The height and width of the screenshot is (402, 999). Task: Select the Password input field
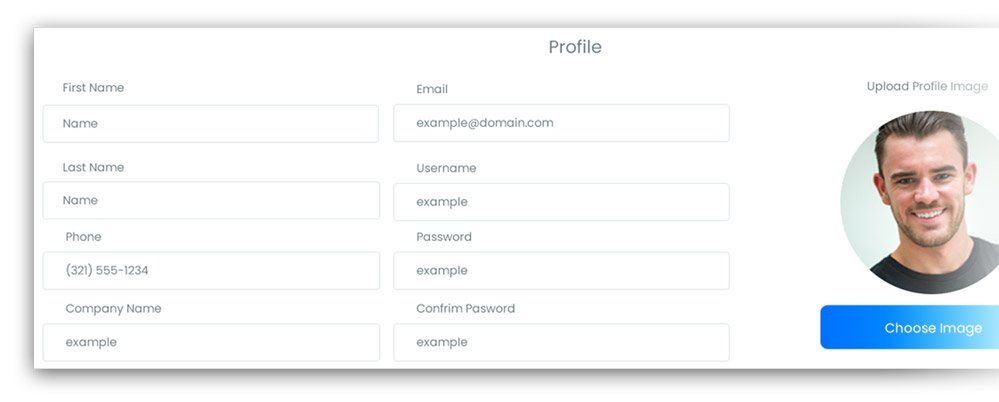560,271
